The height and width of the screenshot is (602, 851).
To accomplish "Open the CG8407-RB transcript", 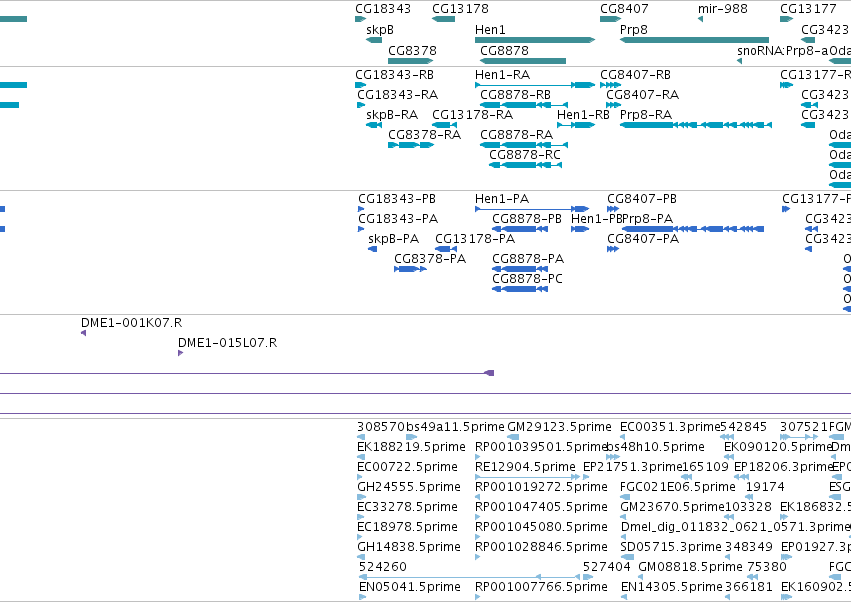I will pos(635,74).
